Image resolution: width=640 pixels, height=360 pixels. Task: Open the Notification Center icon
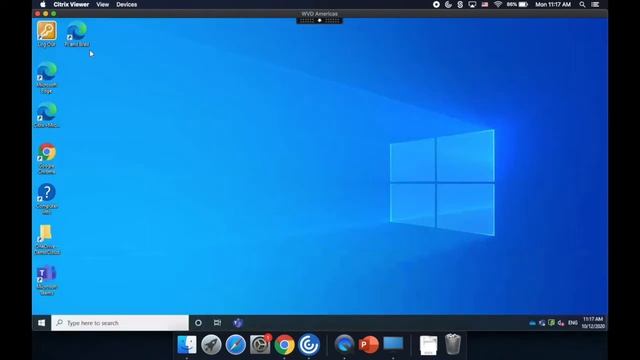point(596,4)
